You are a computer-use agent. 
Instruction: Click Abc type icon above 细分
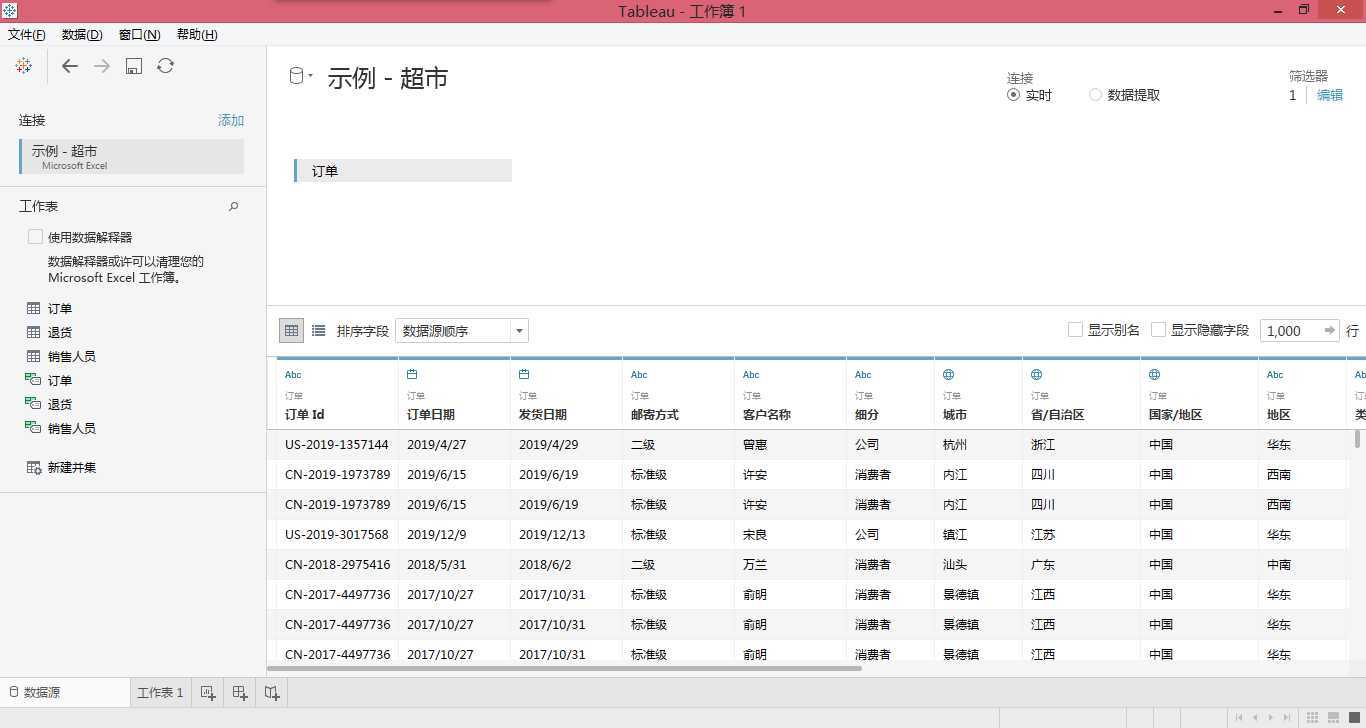pyautogui.click(x=863, y=375)
